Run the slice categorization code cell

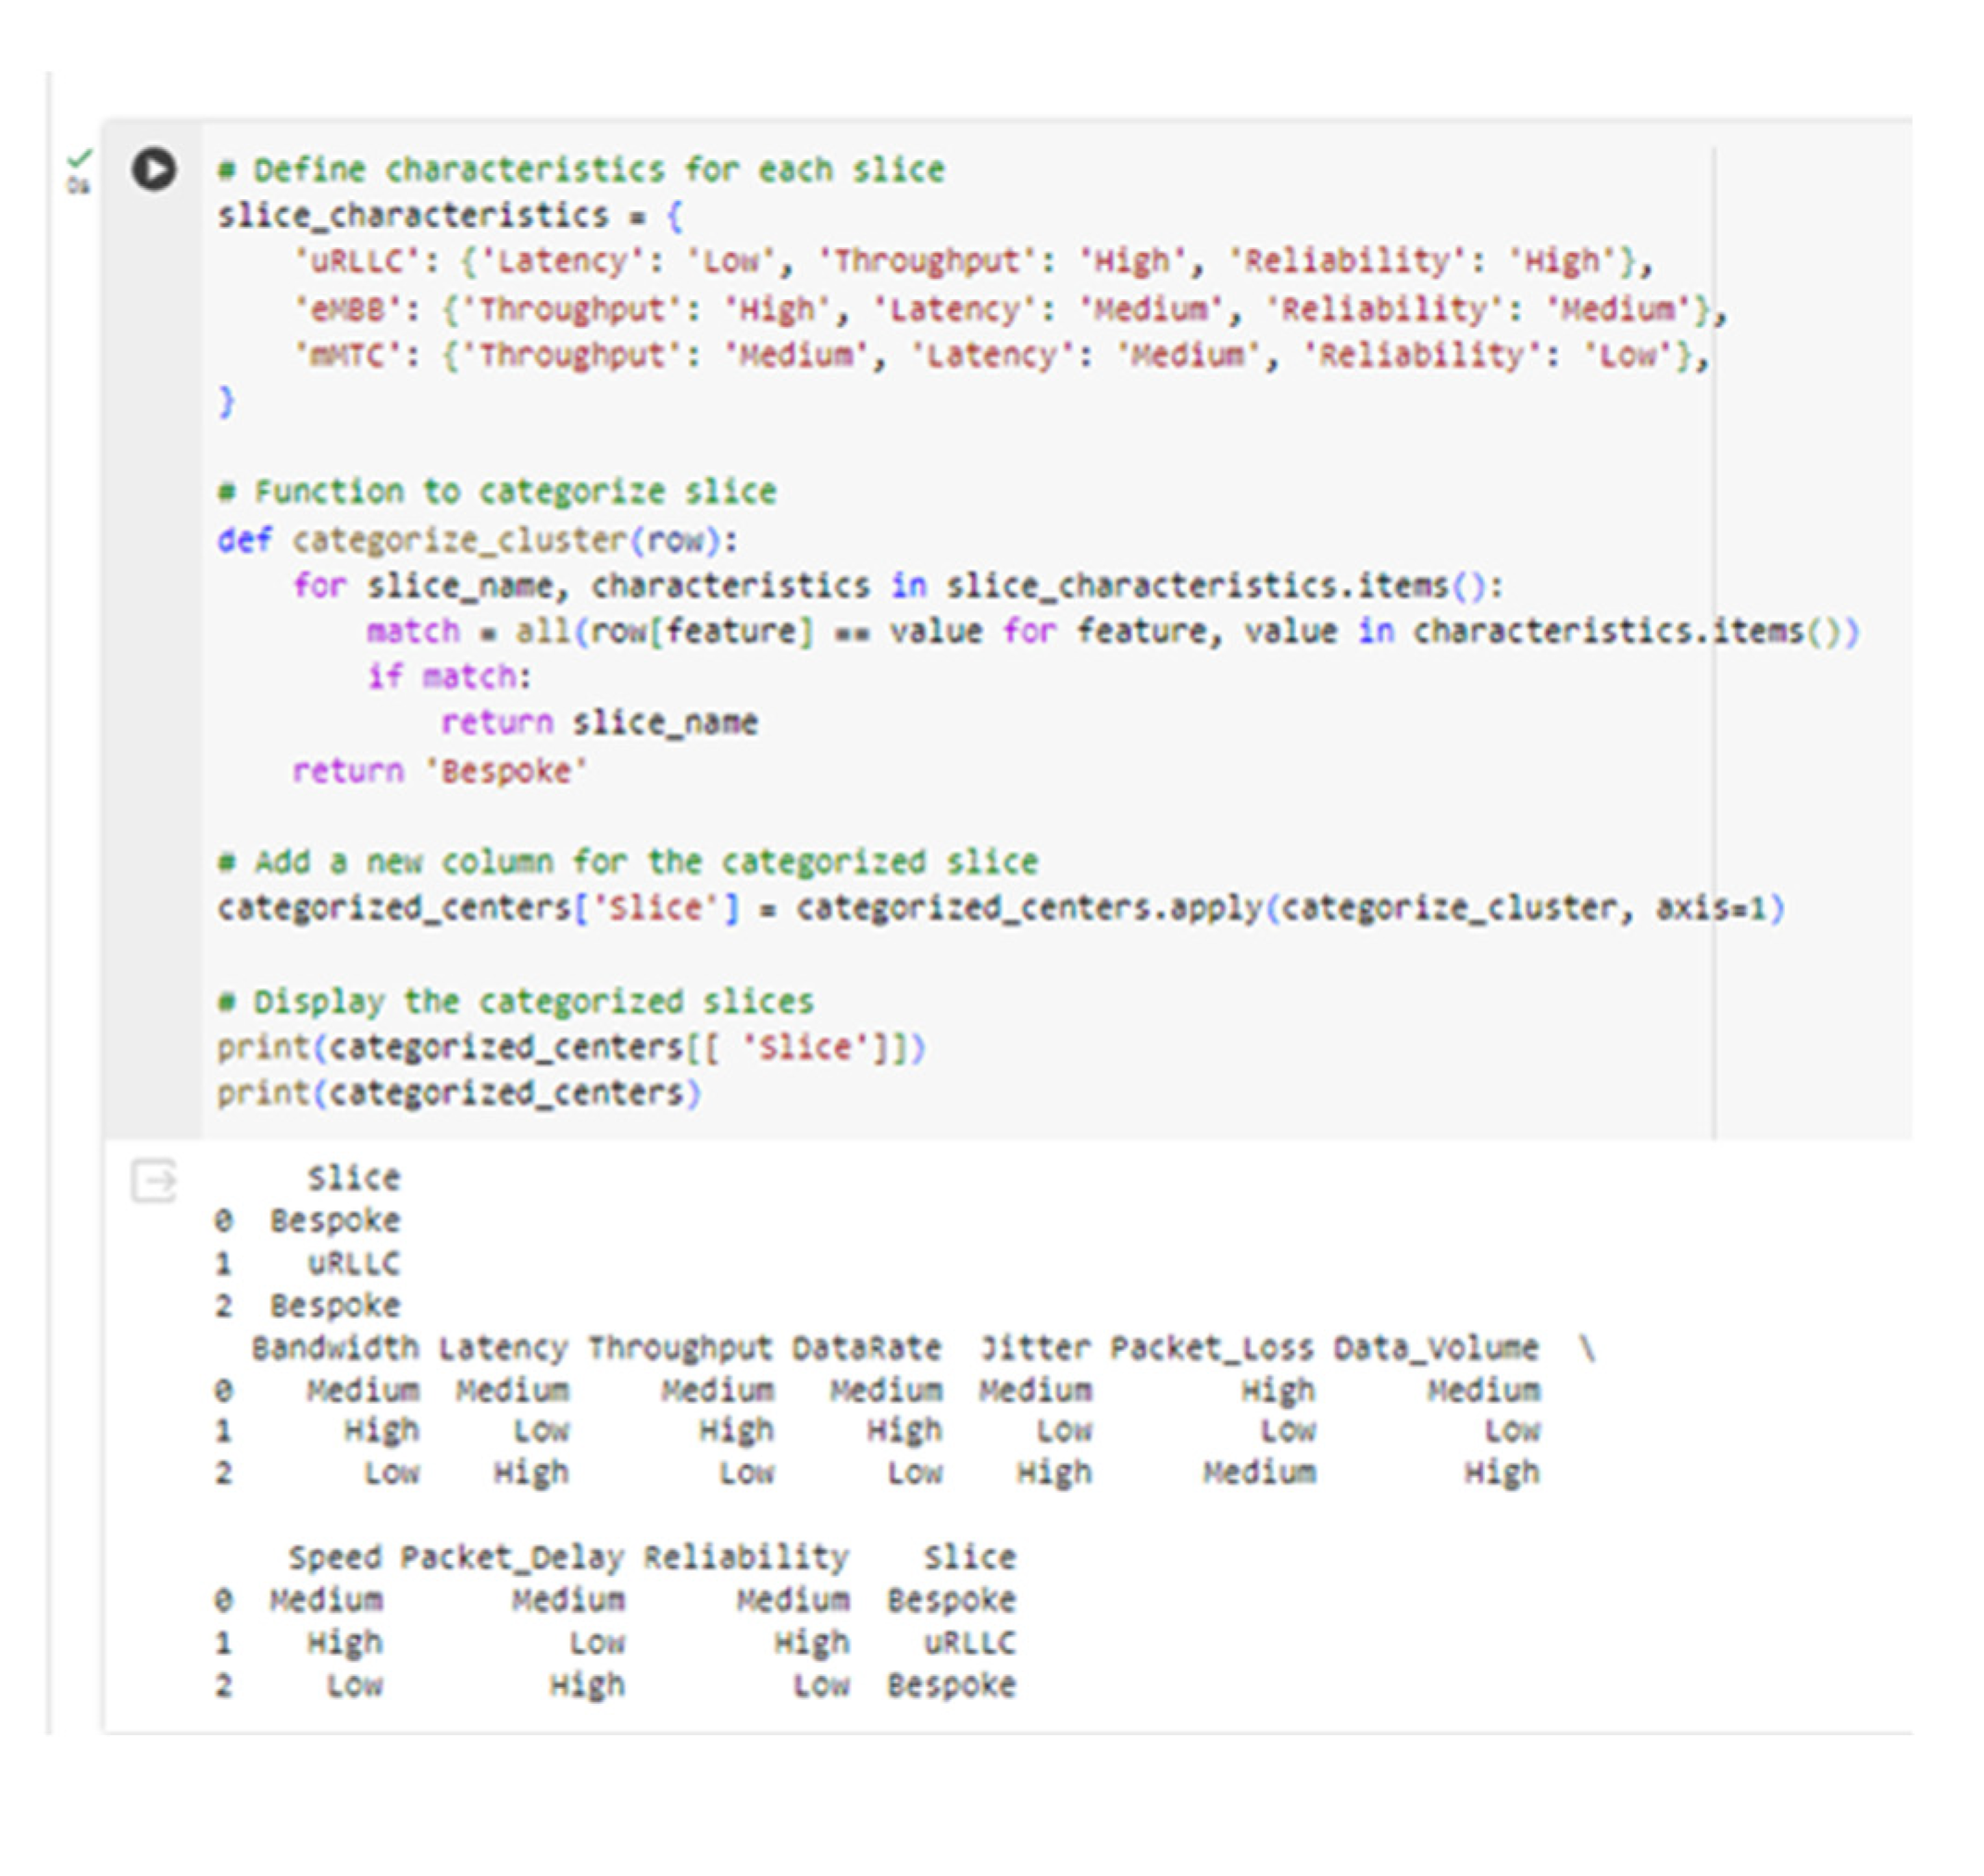tap(153, 168)
